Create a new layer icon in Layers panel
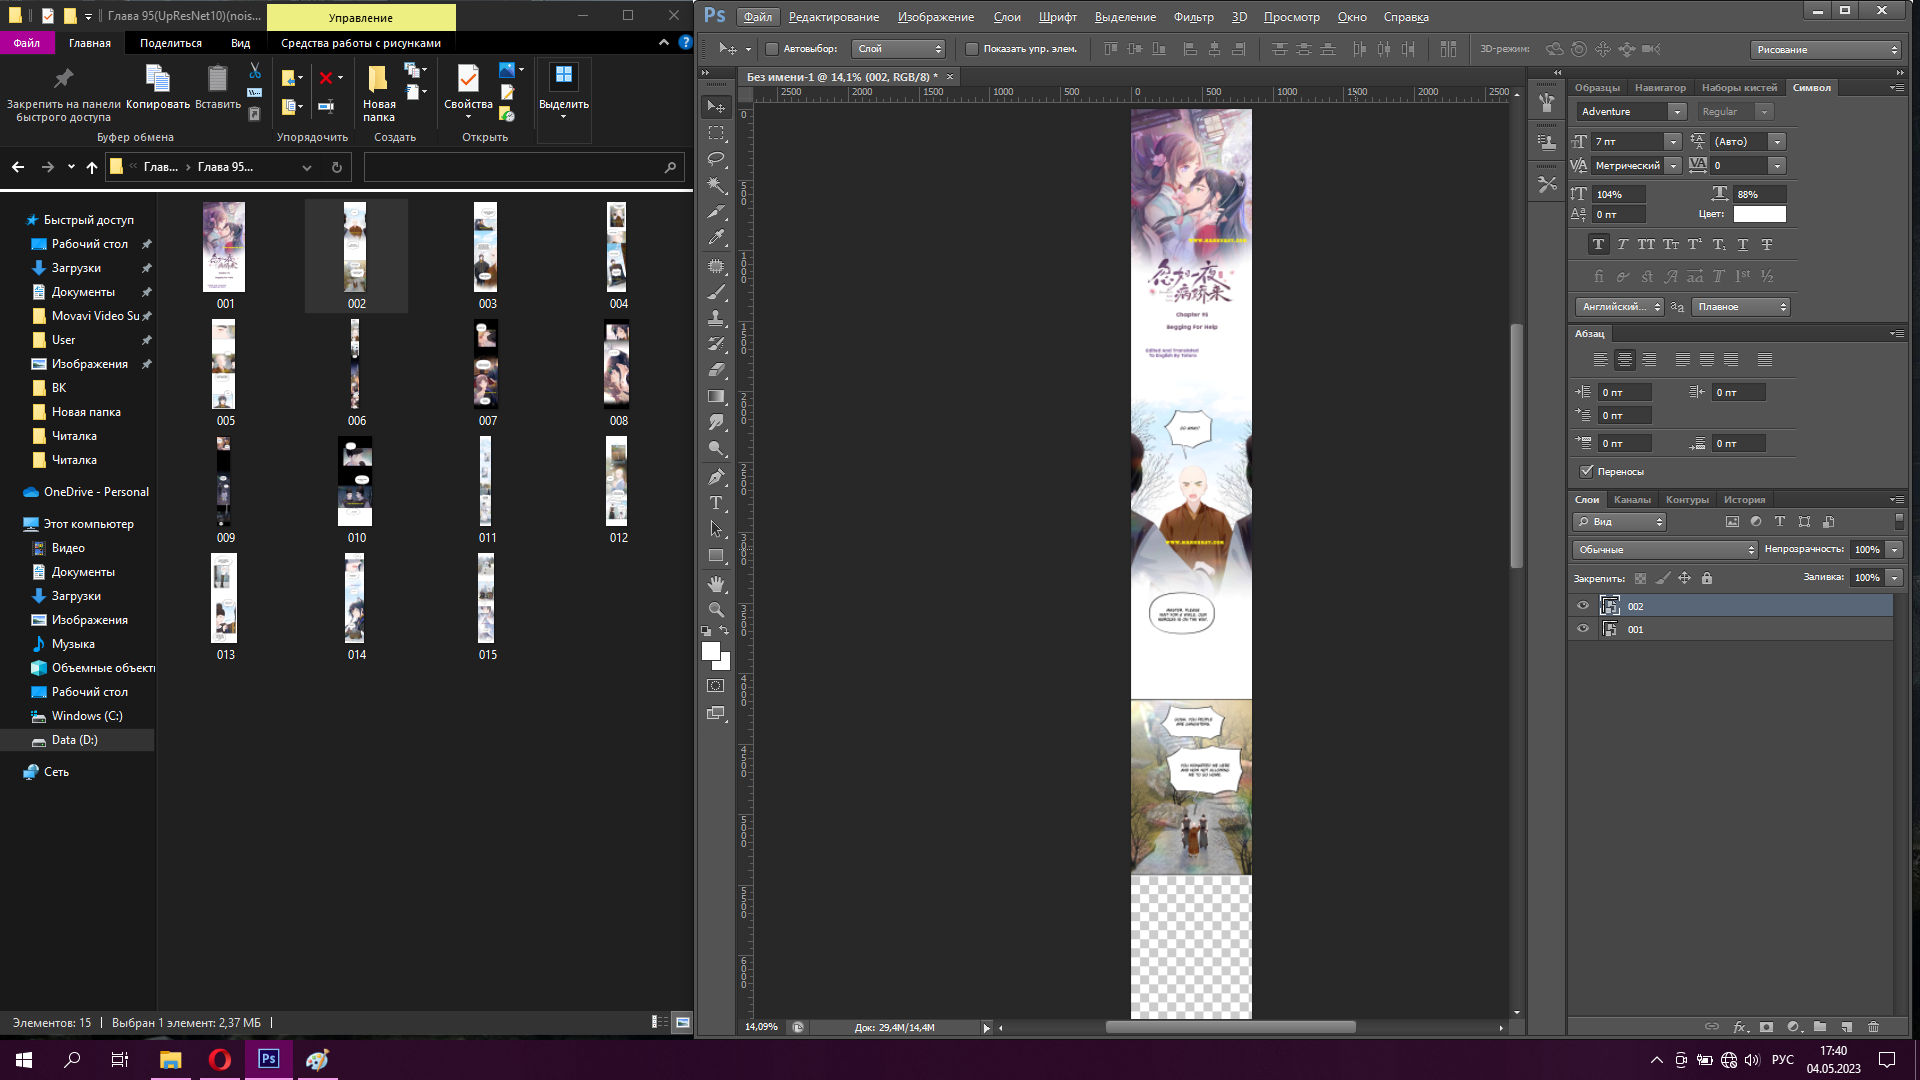The width and height of the screenshot is (1920, 1080). coord(1846,1027)
